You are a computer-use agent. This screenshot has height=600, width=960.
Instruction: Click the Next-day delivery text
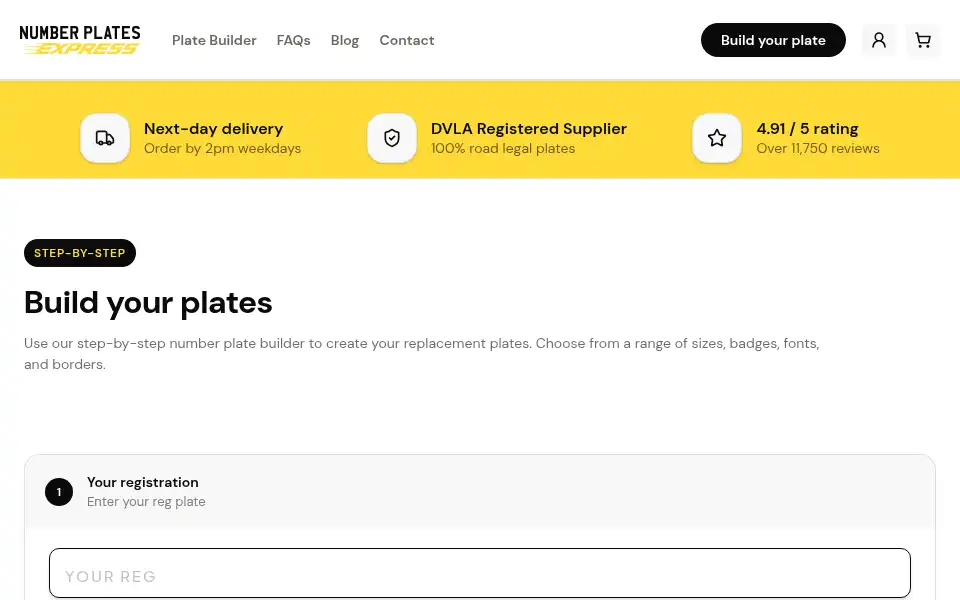tap(214, 129)
